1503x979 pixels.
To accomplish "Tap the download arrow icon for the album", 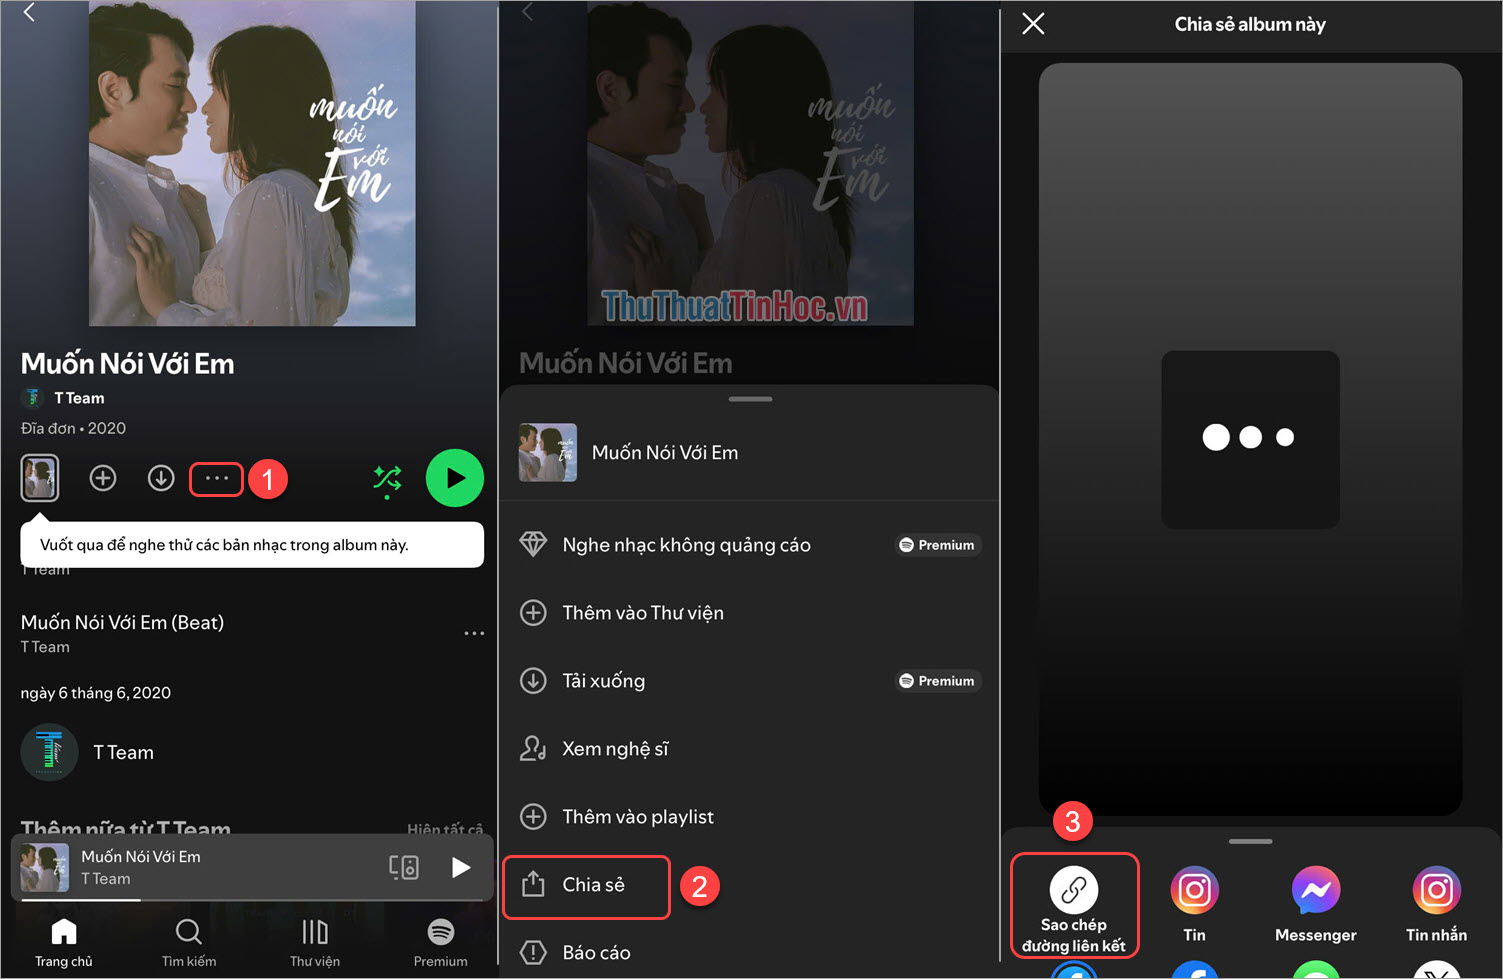I will pyautogui.click(x=161, y=478).
